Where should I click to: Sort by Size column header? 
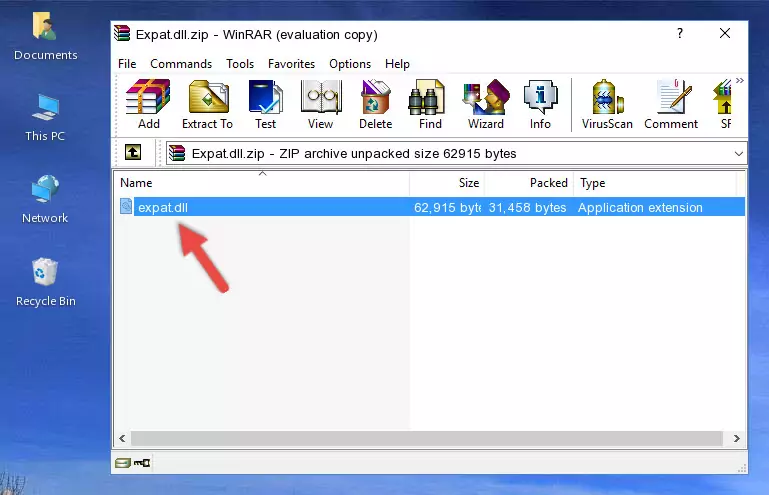(447, 183)
